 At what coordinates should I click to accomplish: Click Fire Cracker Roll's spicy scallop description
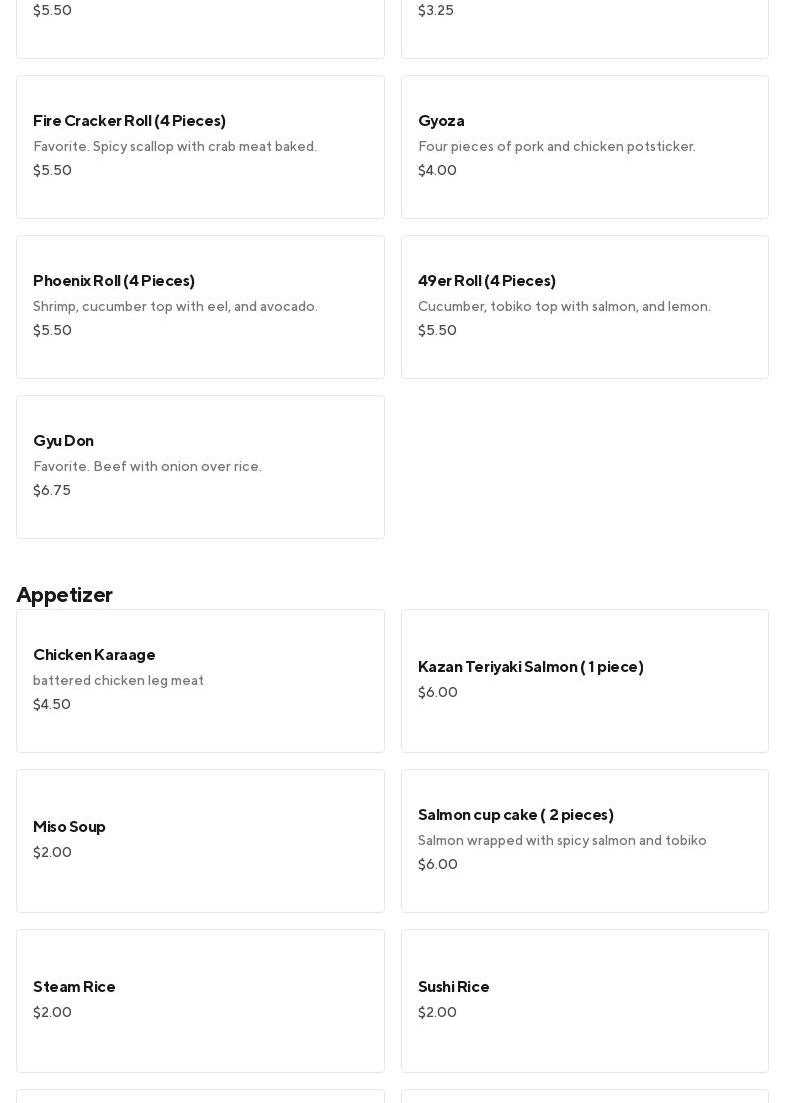coord(175,147)
